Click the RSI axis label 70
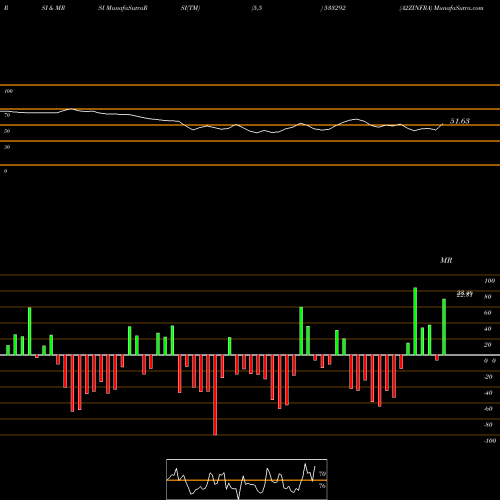Viewport: 500px width, 500px height. 7,115
